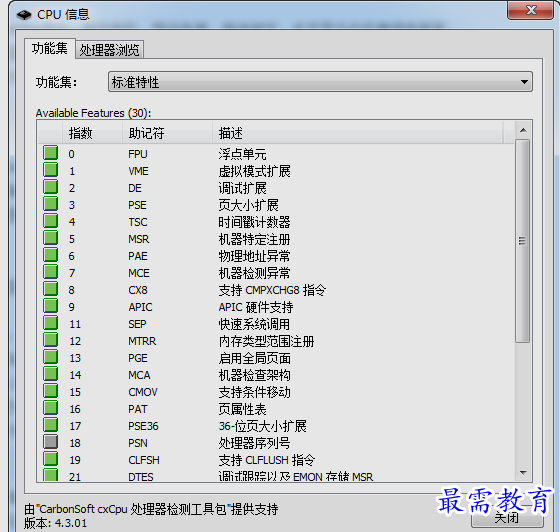Select the 调试扩展 description text

[x=242, y=188]
